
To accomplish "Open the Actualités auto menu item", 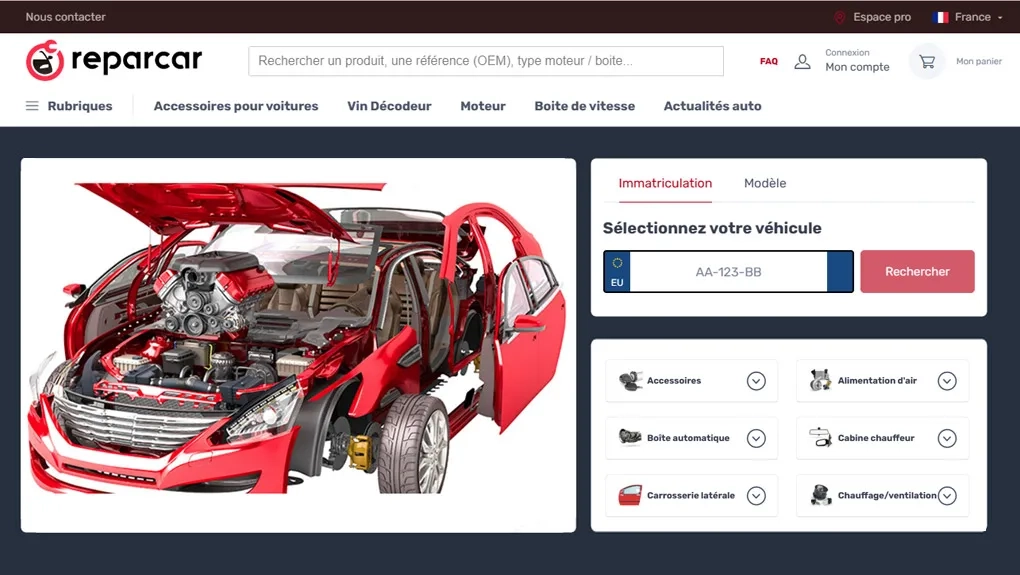I will coord(712,106).
